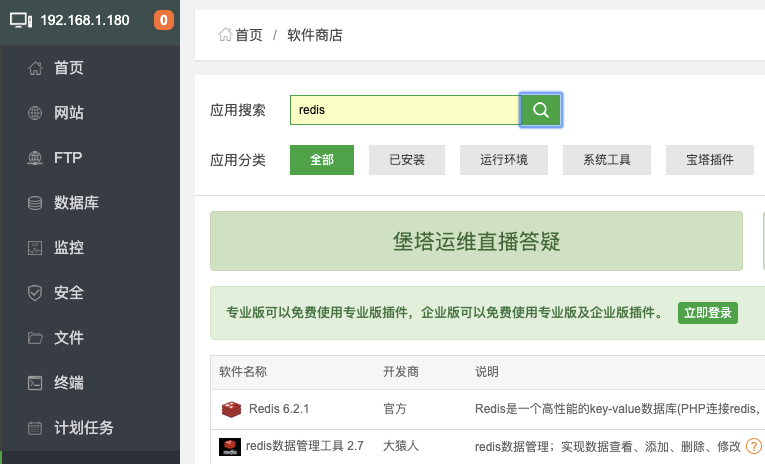Click the 立即登录 green button
This screenshot has height=464, width=765.
(708, 313)
